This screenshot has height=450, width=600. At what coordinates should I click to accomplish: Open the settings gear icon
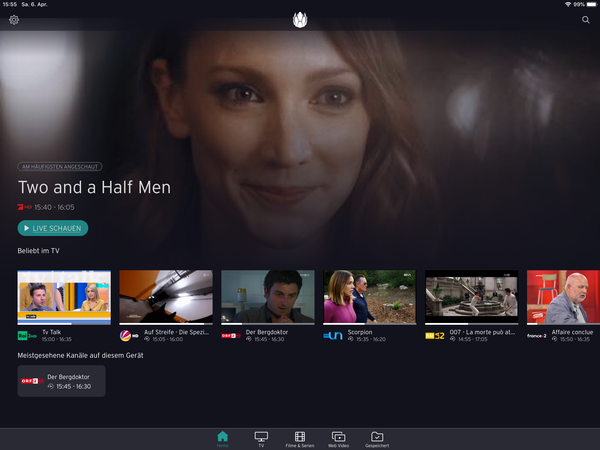point(14,20)
